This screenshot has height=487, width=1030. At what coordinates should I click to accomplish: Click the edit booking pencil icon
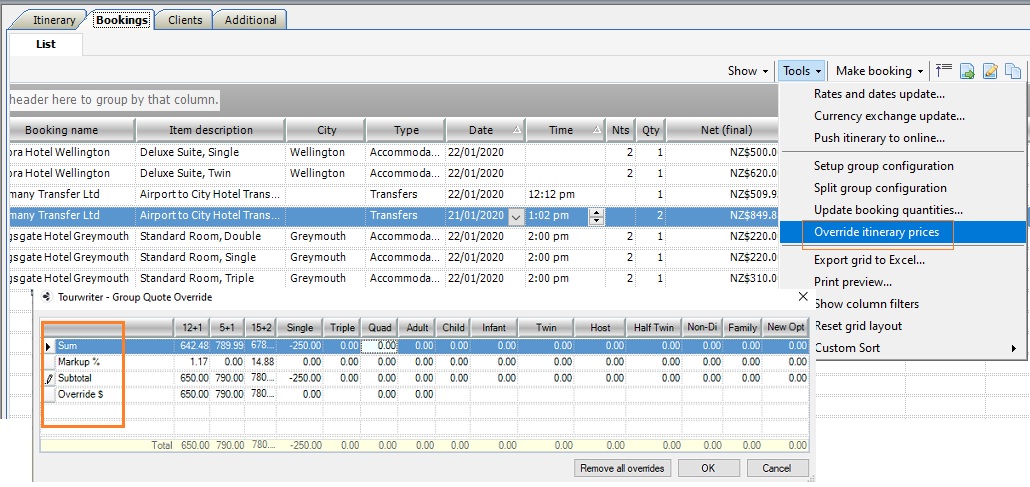pos(990,71)
